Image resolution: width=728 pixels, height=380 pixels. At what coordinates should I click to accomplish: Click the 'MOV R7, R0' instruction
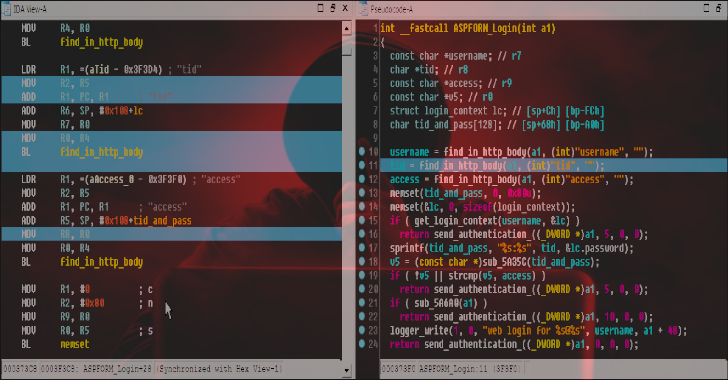pyautogui.click(x=56, y=124)
